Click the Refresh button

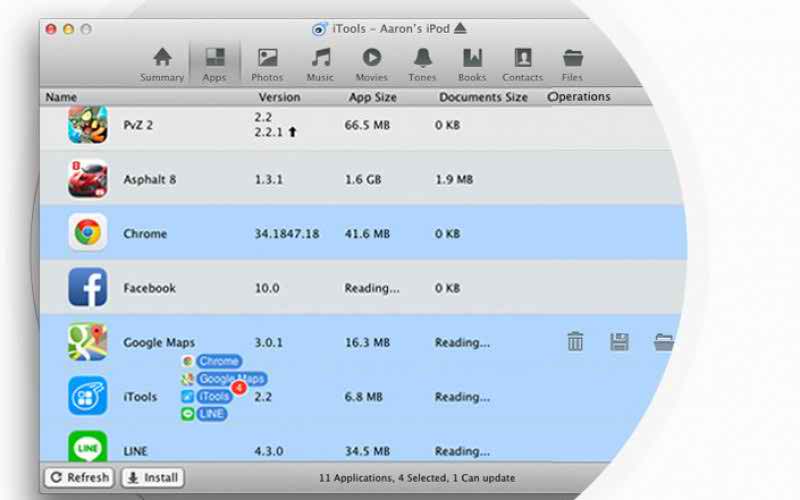coord(79,478)
